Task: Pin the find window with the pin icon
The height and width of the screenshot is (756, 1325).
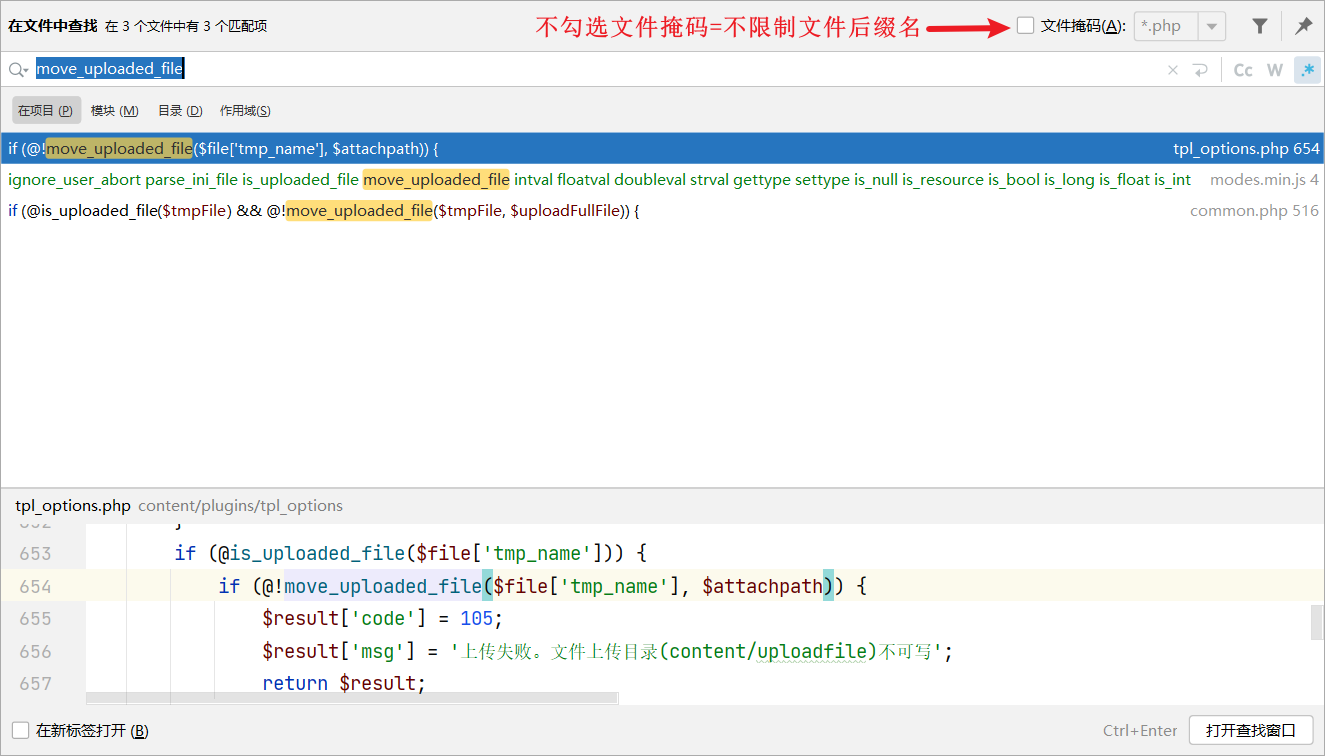Action: click(x=1304, y=27)
